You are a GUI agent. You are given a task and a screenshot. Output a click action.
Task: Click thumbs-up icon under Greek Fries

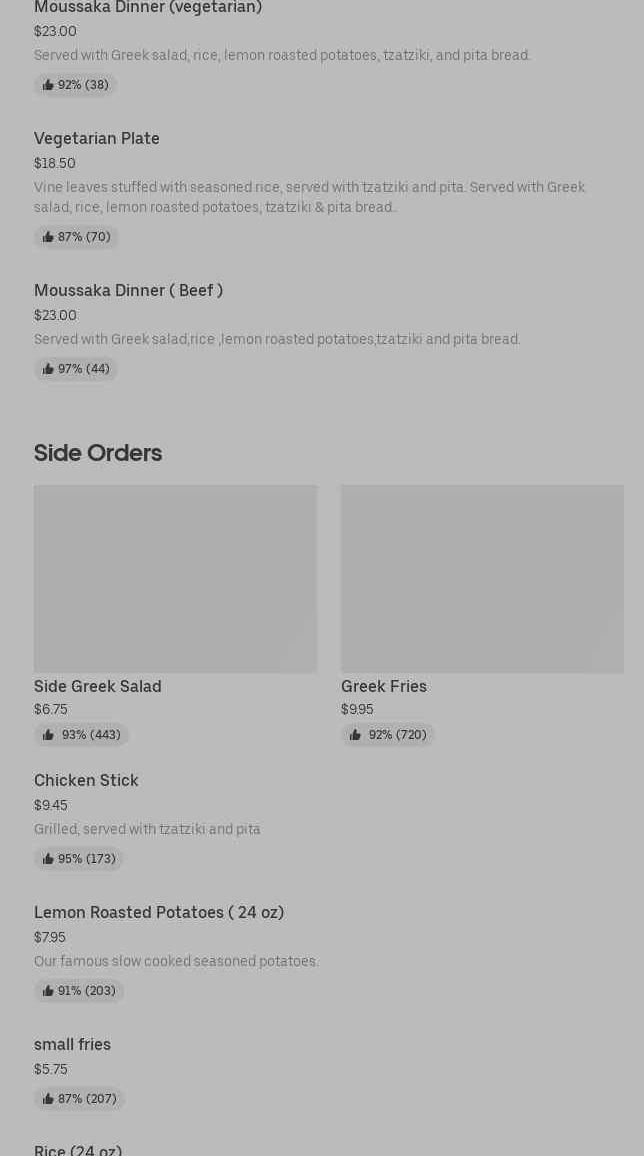click(355, 735)
